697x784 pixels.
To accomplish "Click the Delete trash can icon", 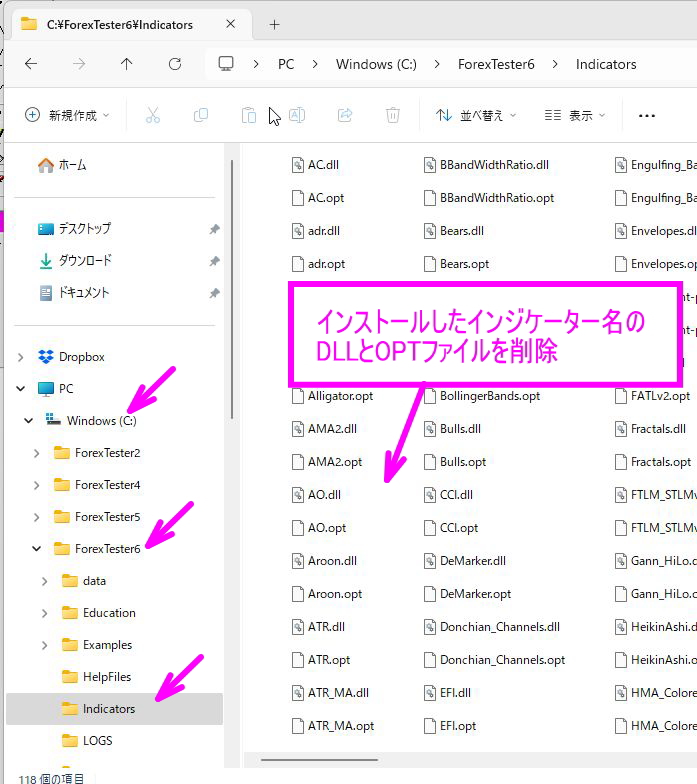I will [393, 116].
